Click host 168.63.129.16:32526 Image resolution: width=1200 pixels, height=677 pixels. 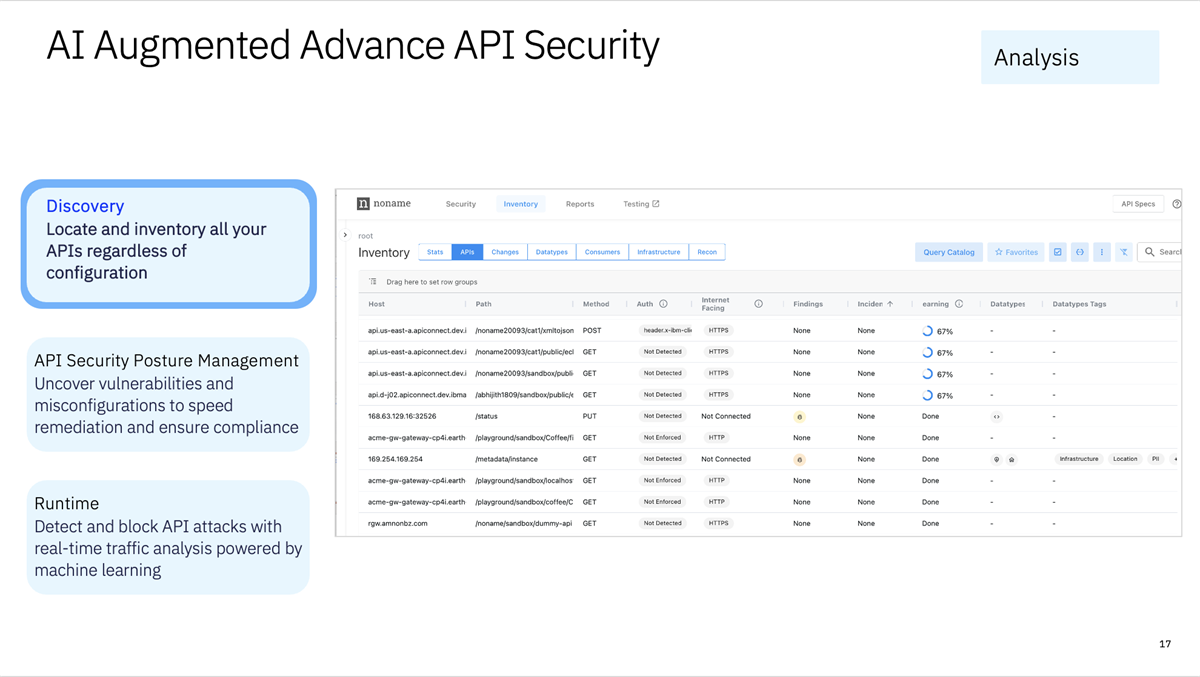click(402, 417)
